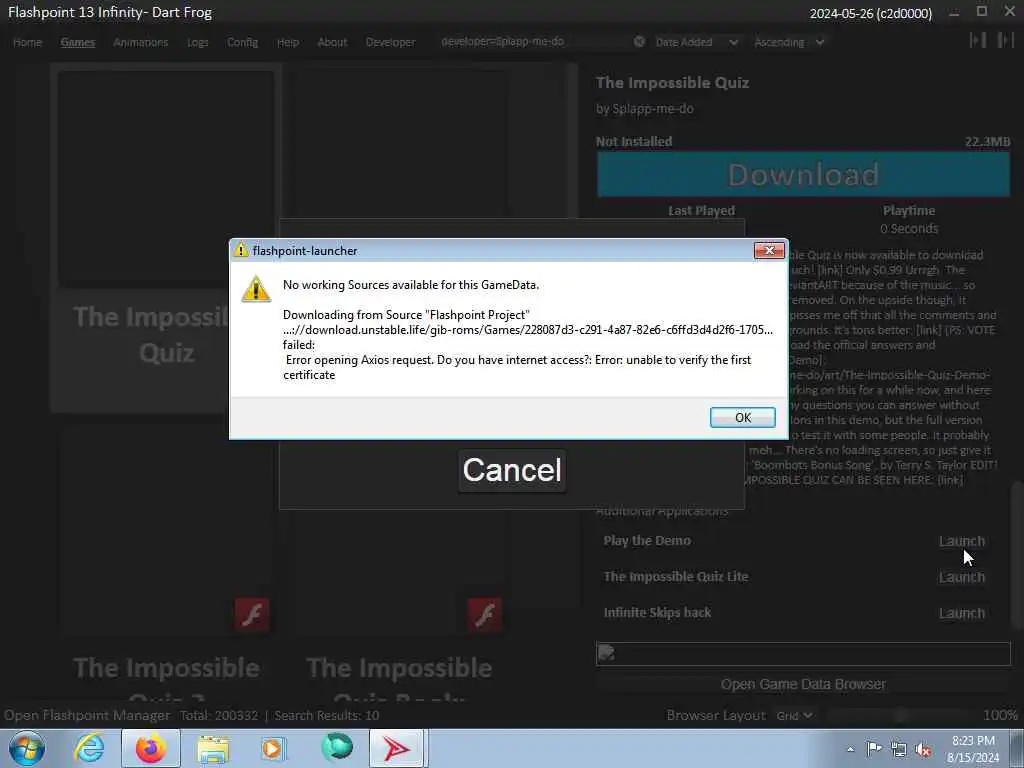Launch The Impossible Quiz Lite
Viewport: 1024px width, 768px height.
(x=961, y=577)
